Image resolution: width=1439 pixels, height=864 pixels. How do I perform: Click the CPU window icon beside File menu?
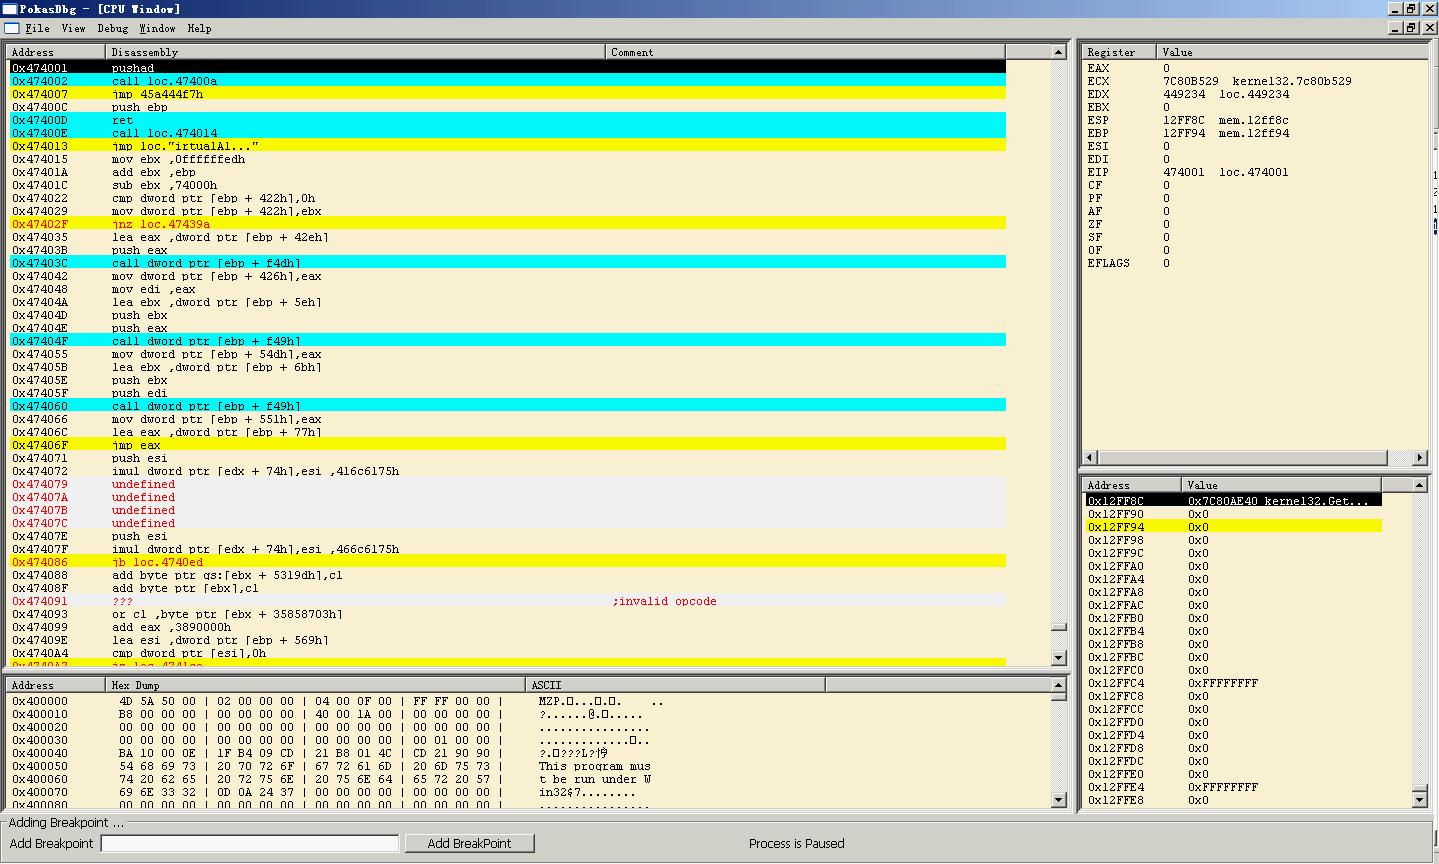12,28
